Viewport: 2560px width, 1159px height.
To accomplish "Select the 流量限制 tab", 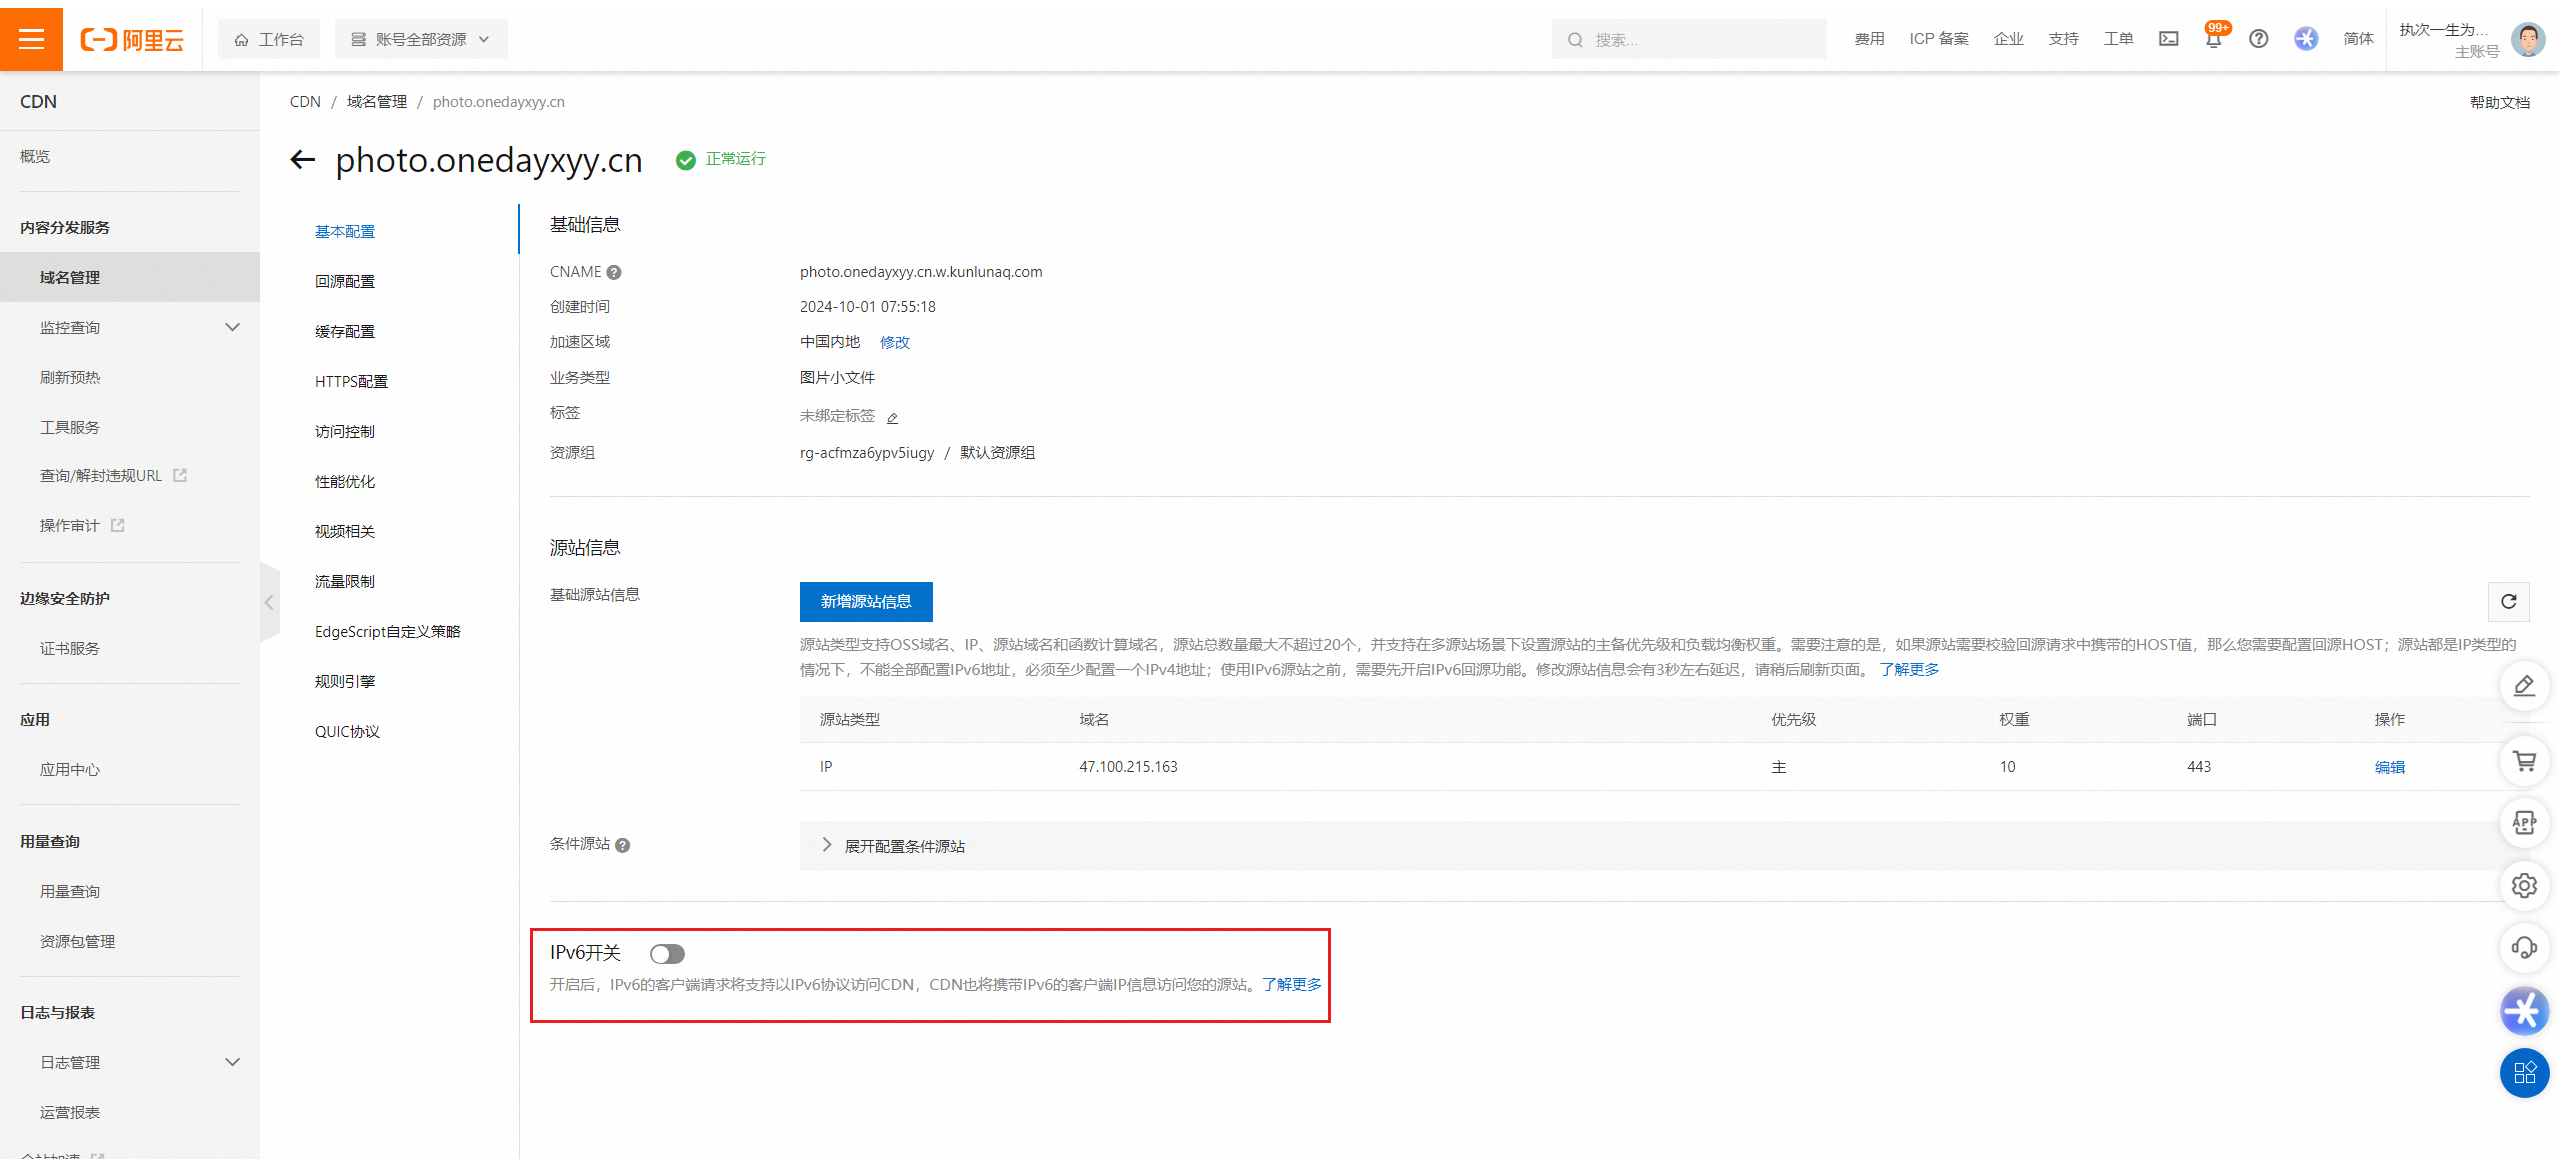I will pos(345,581).
